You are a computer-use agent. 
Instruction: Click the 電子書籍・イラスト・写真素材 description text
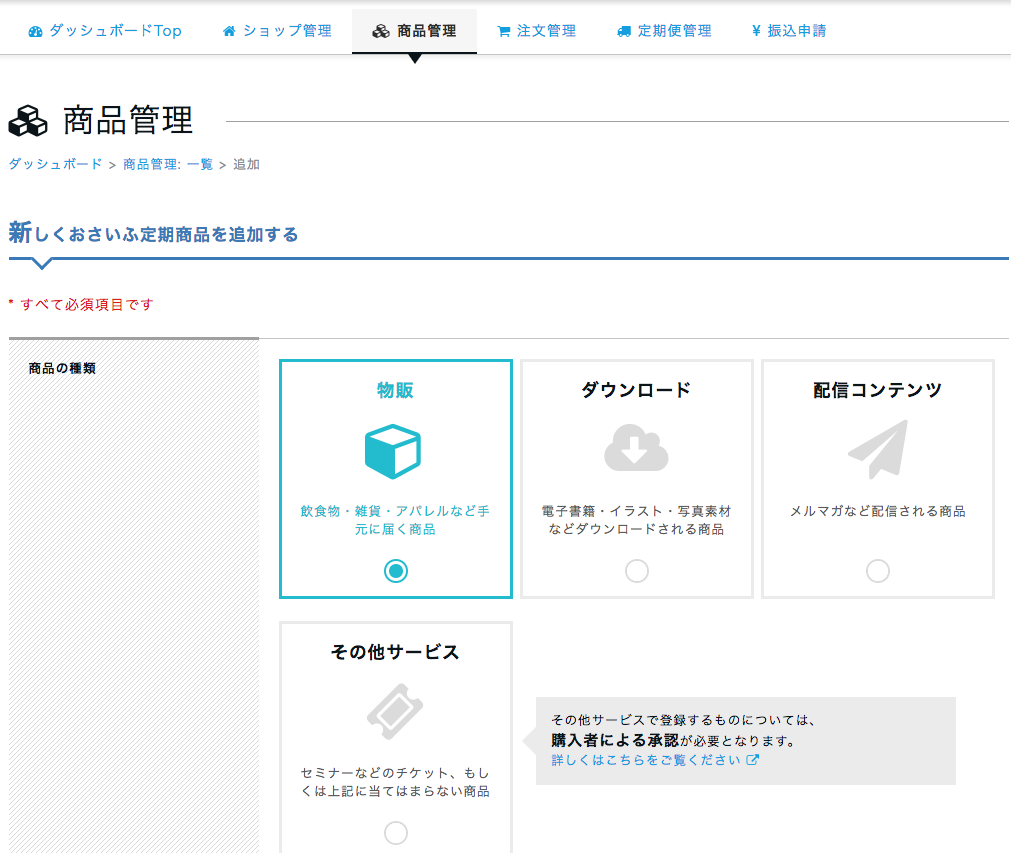click(x=636, y=520)
